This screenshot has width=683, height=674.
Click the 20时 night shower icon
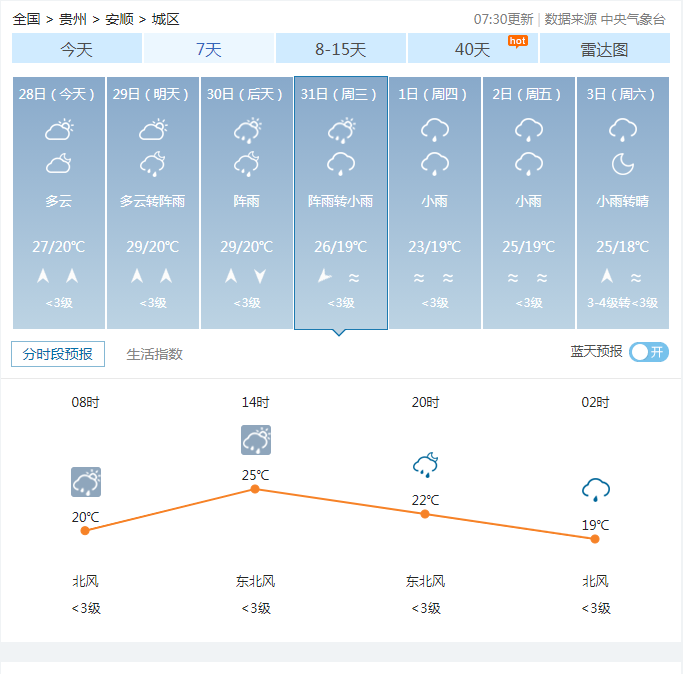tap(426, 465)
